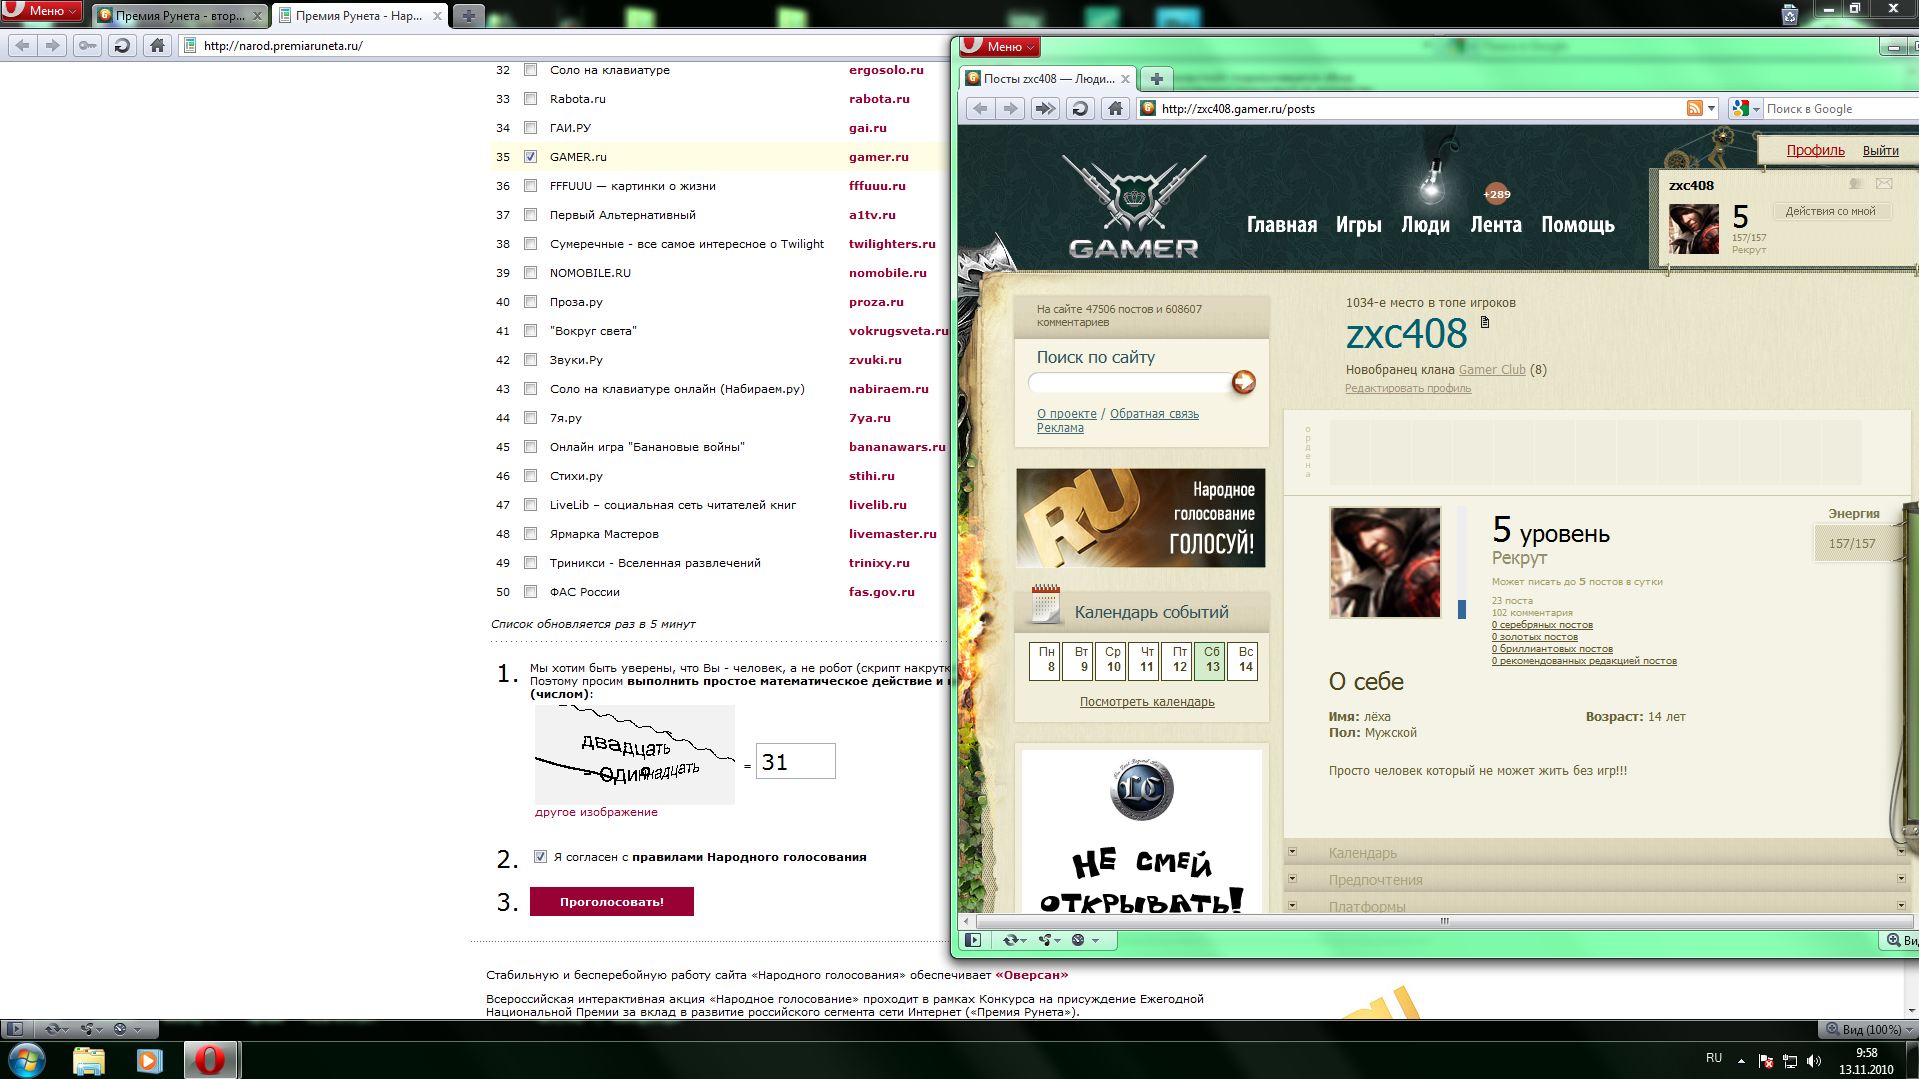The image size is (1919, 1079).
Task: Uncheck the GAMER.ru vote checkbox
Action: 530,157
